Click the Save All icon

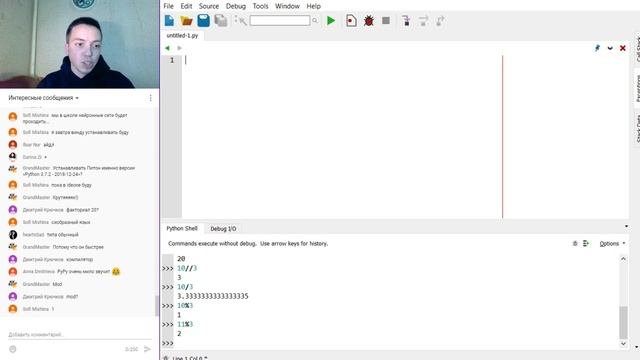pos(221,20)
